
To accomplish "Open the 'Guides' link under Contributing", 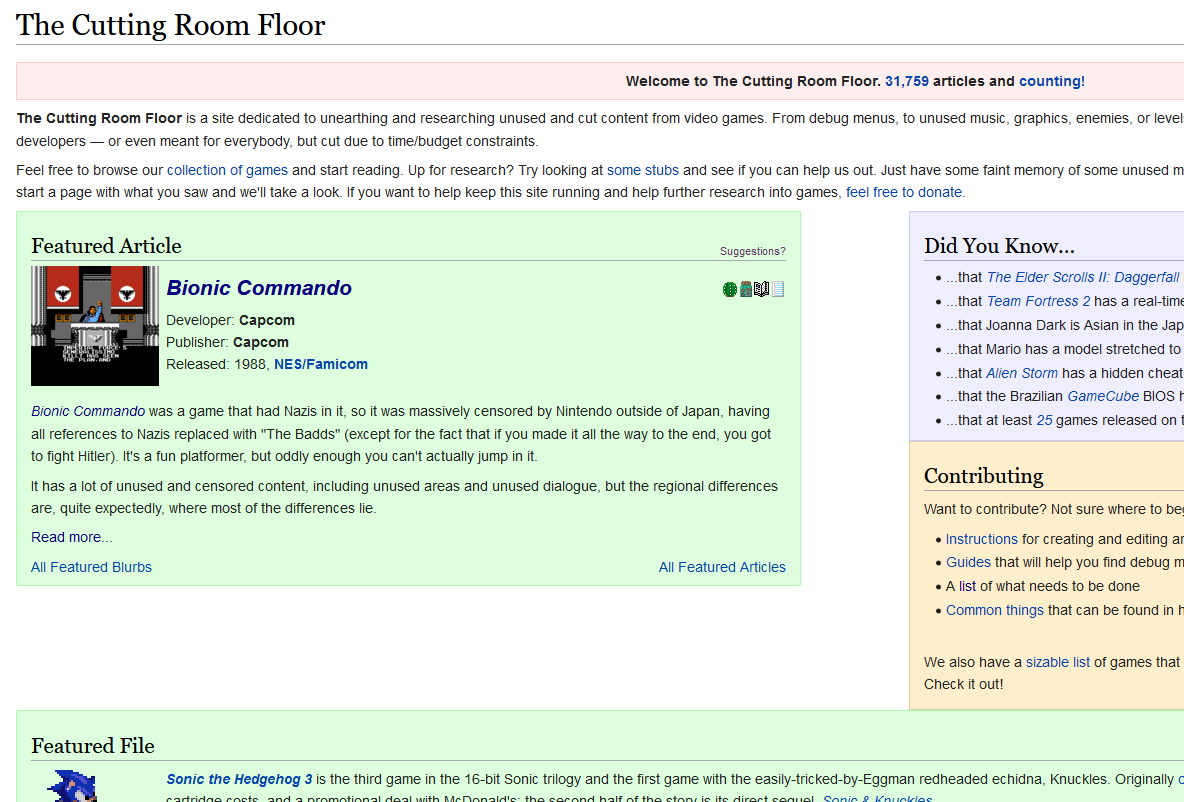I will click(x=968, y=562).
